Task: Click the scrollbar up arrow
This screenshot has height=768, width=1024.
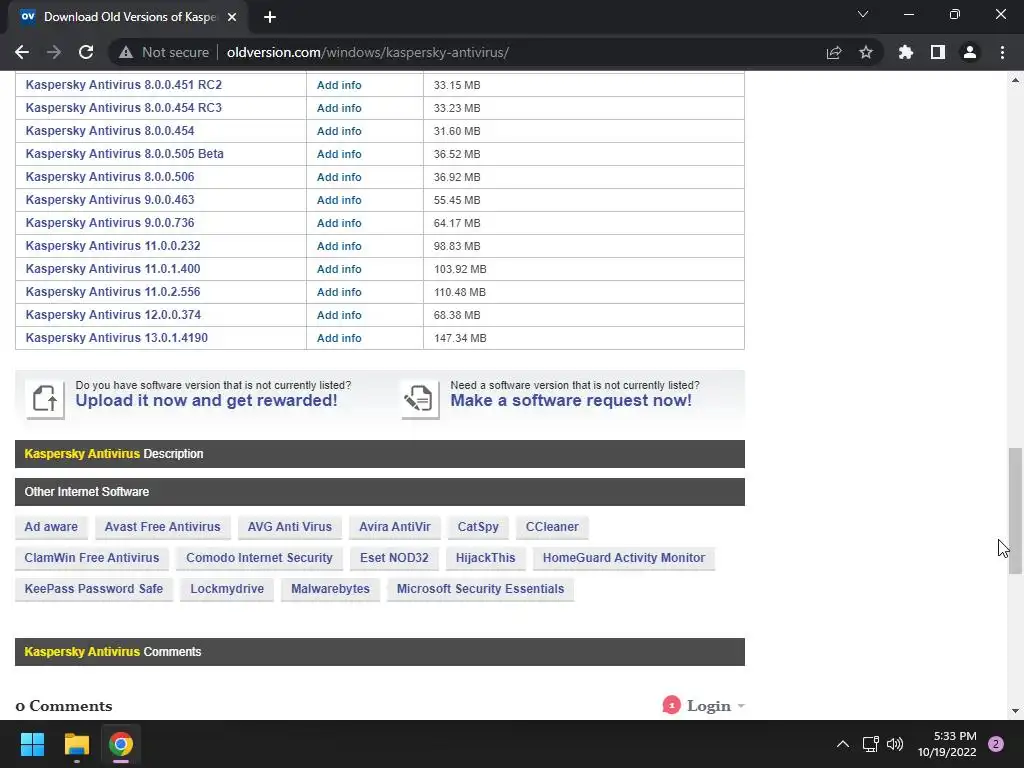Action: [x=1015, y=80]
